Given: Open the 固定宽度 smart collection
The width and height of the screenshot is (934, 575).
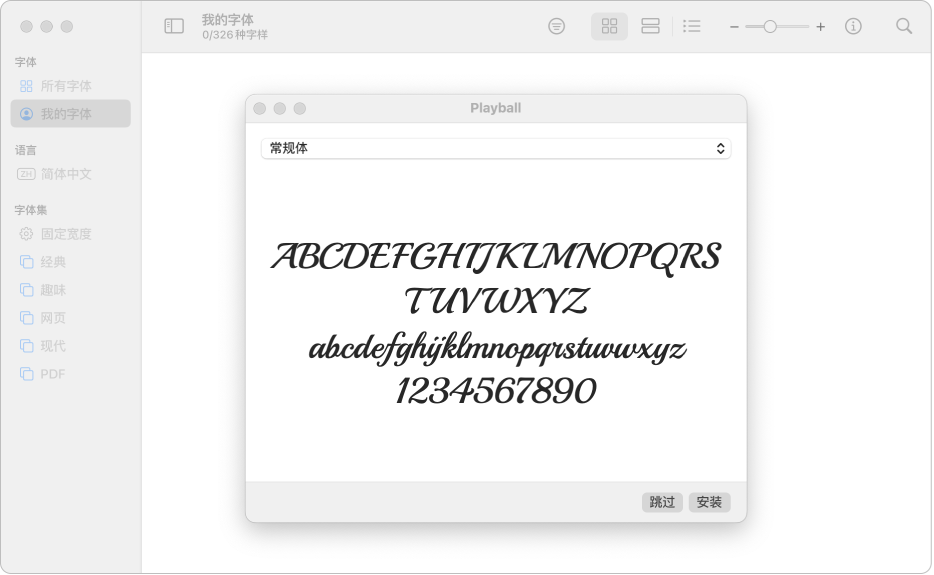Looking at the screenshot, I should point(70,234).
